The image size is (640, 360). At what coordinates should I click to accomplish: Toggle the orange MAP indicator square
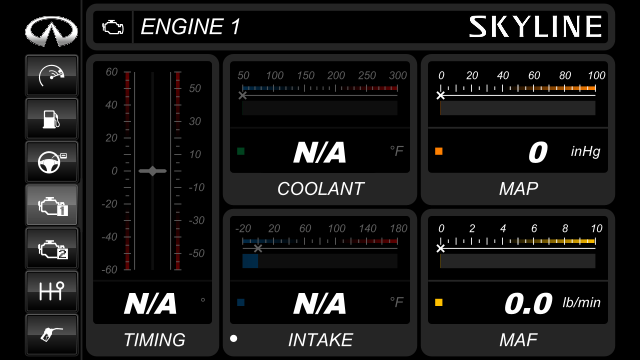click(439, 151)
